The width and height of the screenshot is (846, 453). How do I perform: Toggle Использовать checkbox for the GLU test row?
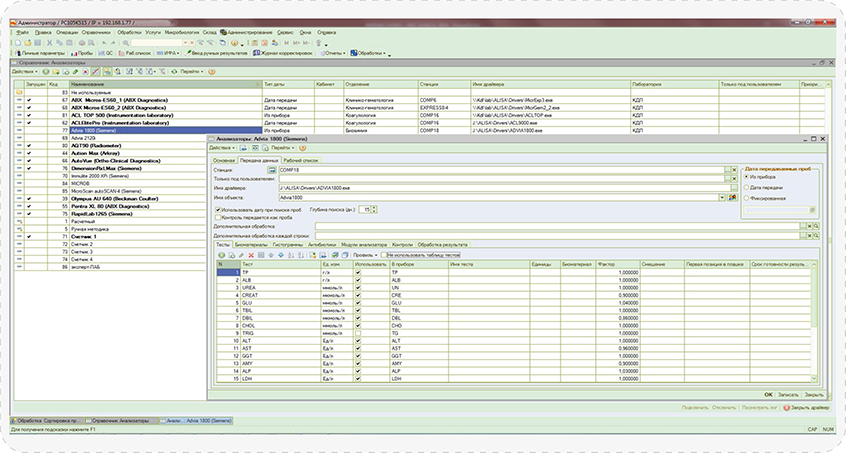coord(358,303)
